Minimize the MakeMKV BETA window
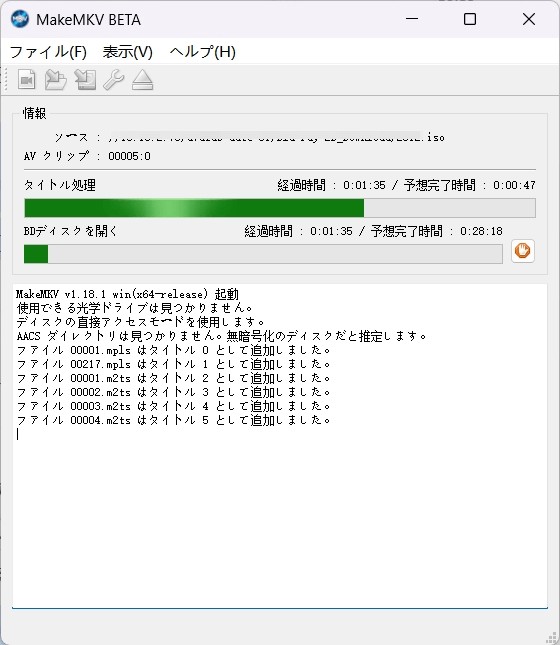The width and height of the screenshot is (560, 645). pyautogui.click(x=411, y=19)
